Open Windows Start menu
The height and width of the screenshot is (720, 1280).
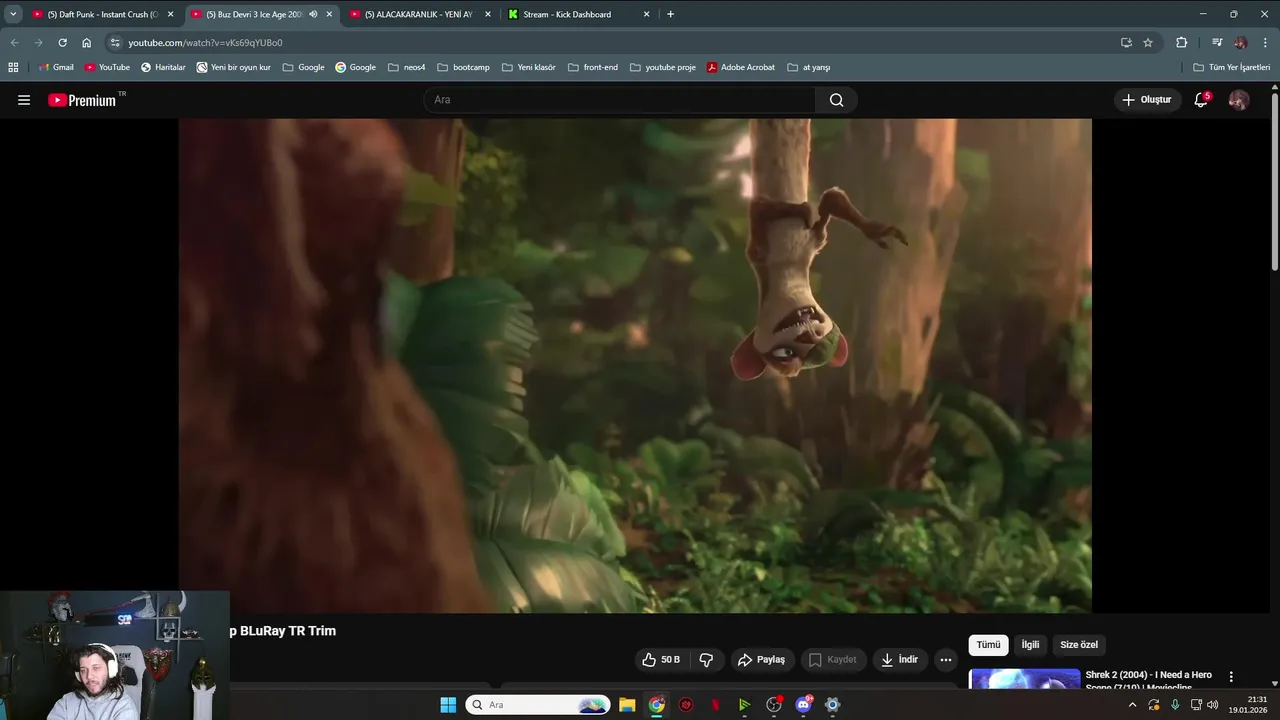pyautogui.click(x=448, y=705)
